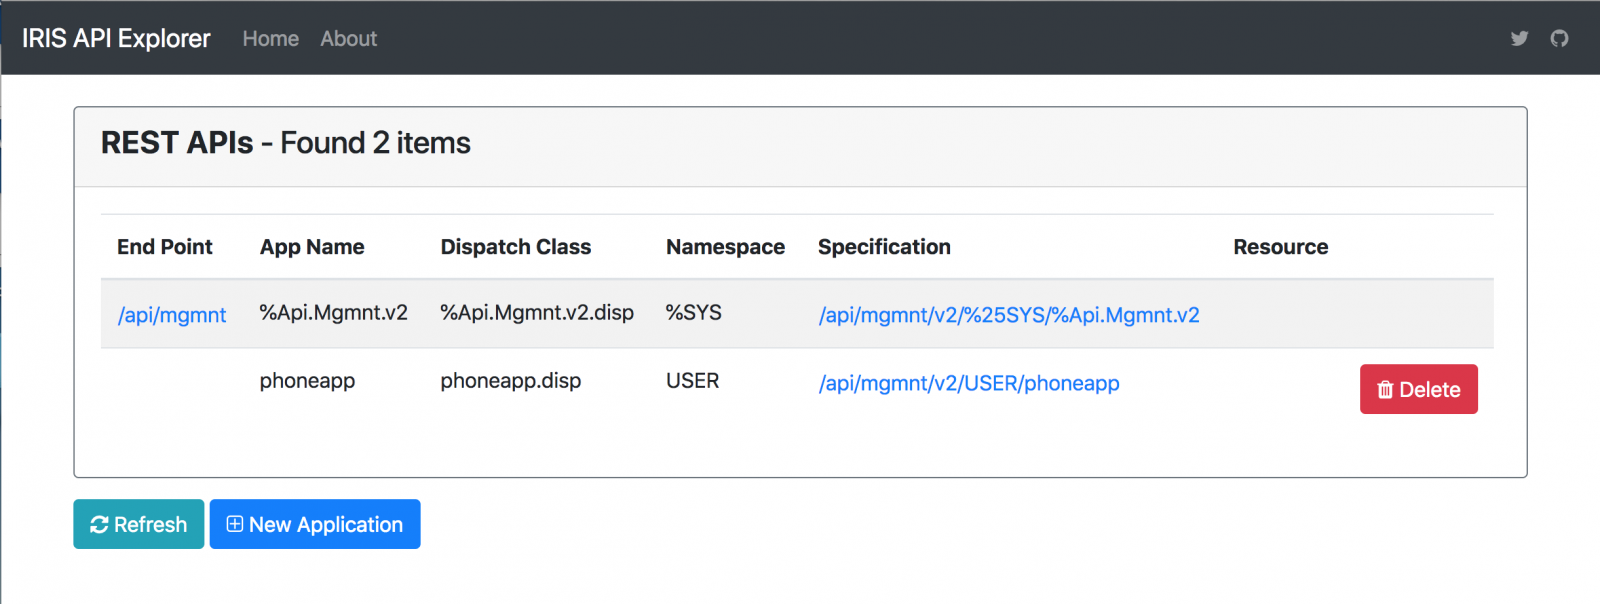The height and width of the screenshot is (604, 1600).
Task: Click the REST APIs panel heading
Action: [x=286, y=143]
